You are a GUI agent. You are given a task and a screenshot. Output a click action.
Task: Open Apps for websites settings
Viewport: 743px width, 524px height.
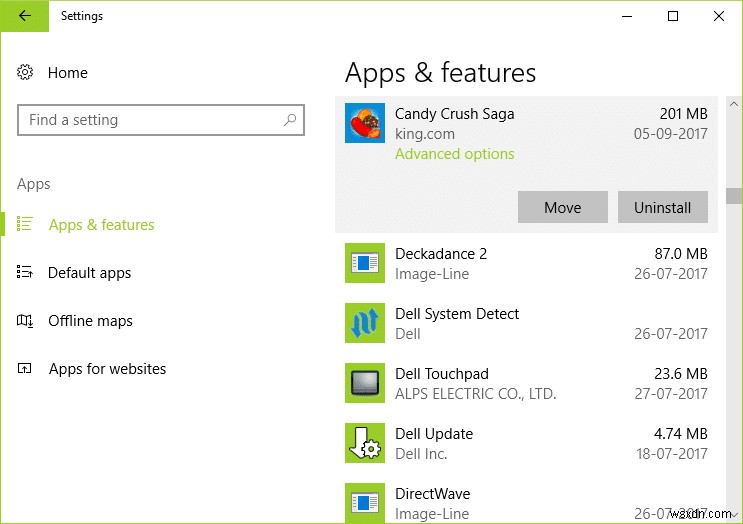coord(108,369)
